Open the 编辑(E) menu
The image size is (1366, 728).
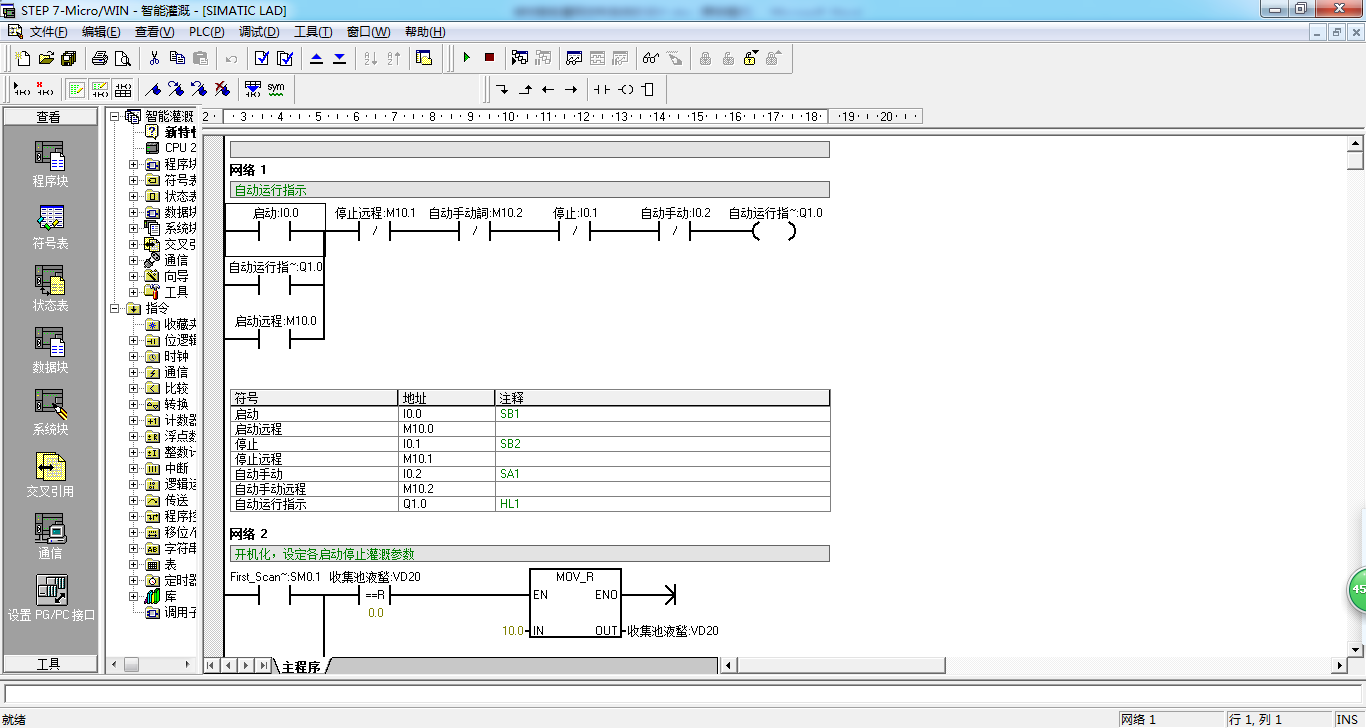tap(101, 32)
